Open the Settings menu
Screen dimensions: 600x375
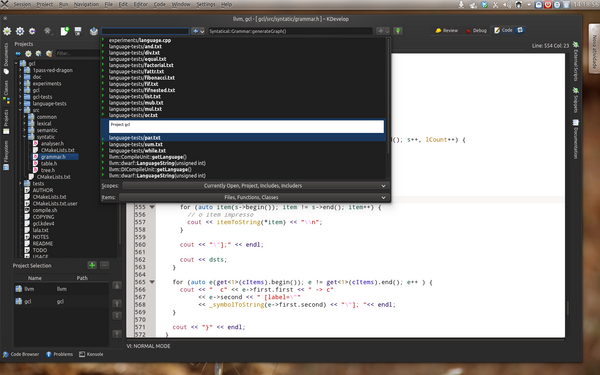(206, 5)
